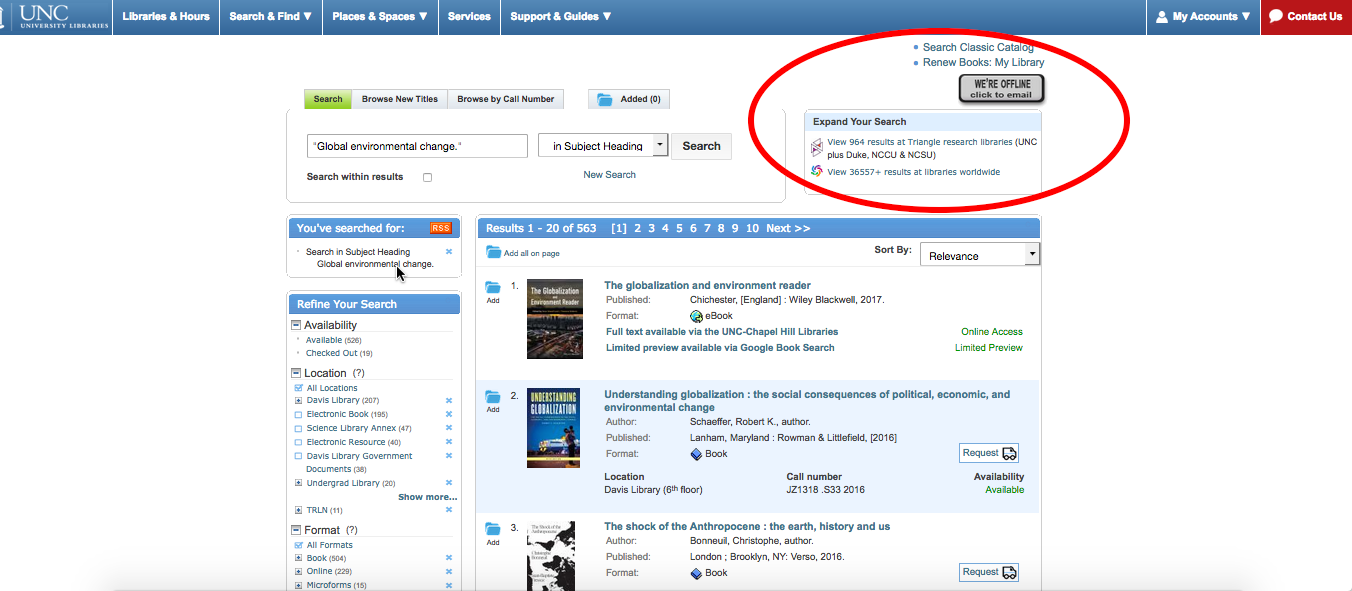Open the Sort By Relevance dropdown
This screenshot has width=1352, height=591.
980,255
